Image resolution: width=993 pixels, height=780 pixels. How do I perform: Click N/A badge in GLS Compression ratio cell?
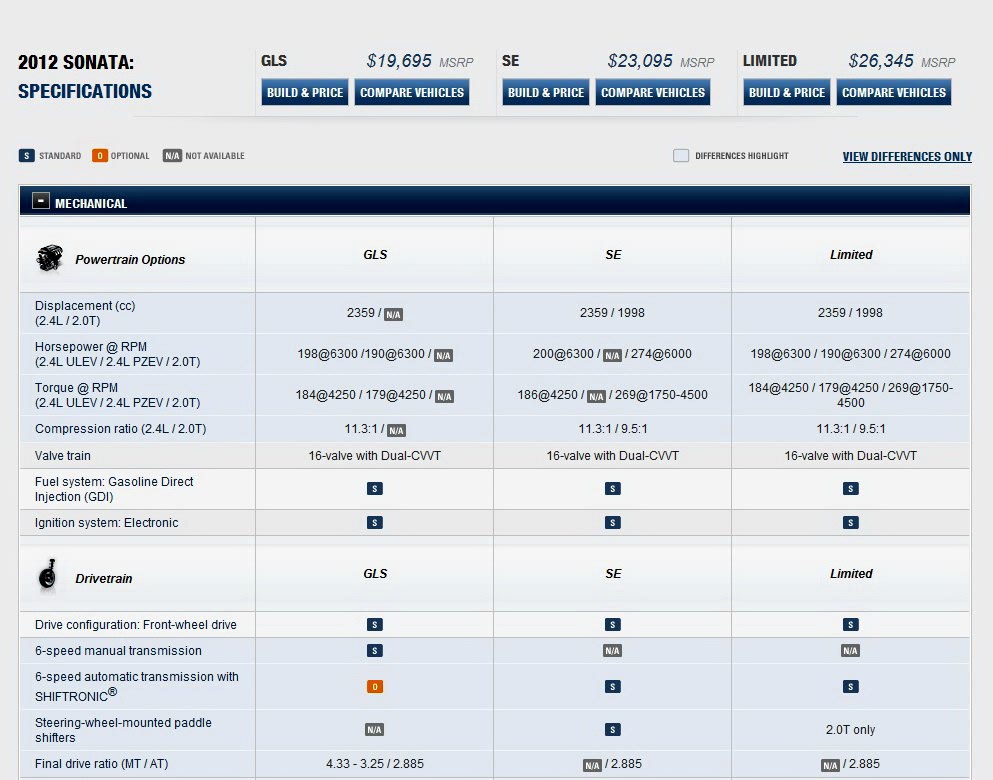coord(396,431)
